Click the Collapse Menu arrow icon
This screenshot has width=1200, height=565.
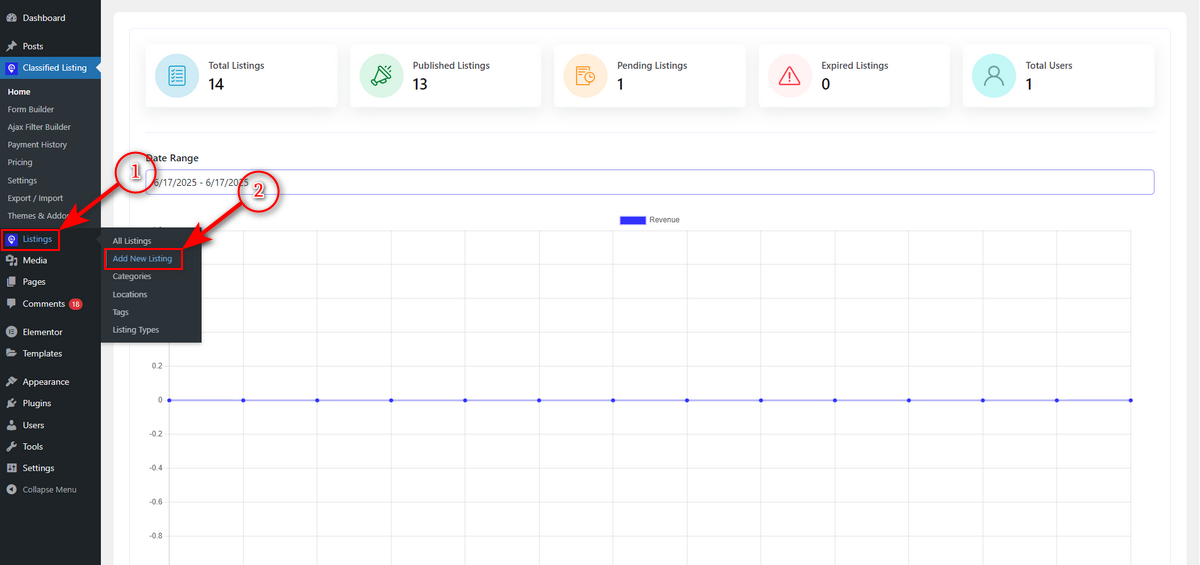click(11, 490)
